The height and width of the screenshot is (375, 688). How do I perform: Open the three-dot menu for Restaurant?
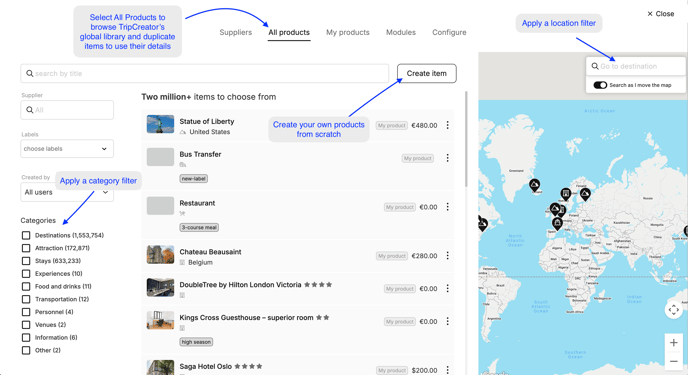[447, 207]
